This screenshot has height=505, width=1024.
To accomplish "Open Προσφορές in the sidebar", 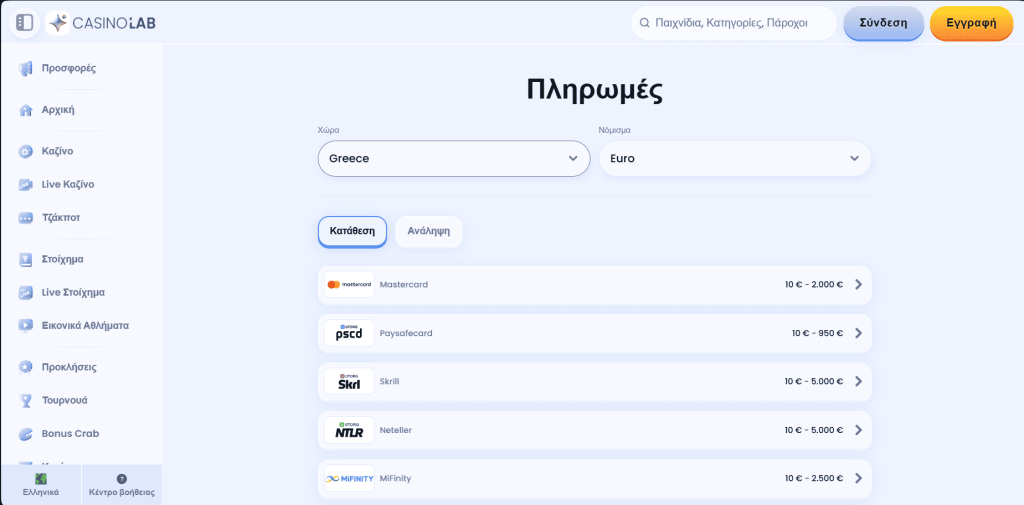I will pos(69,68).
